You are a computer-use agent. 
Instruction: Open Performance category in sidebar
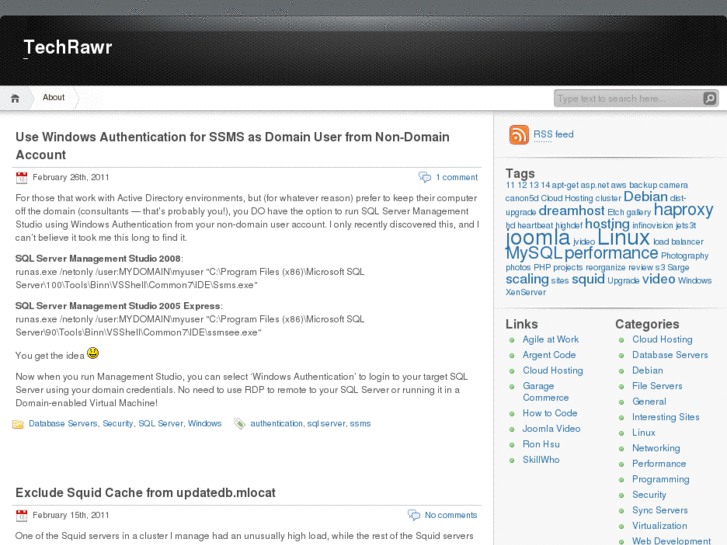[659, 464]
